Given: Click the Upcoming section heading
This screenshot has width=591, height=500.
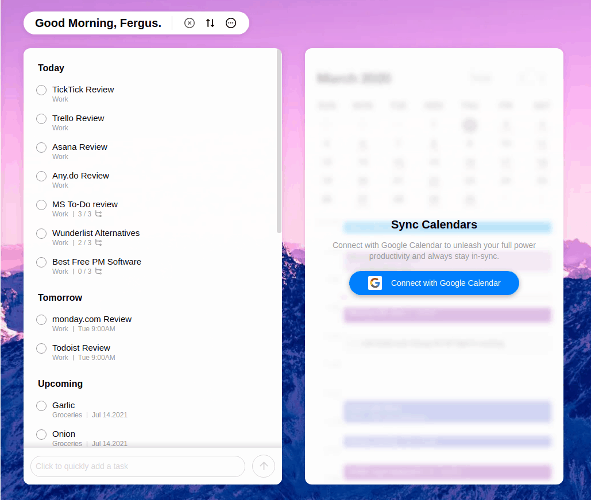Looking at the screenshot, I should click(60, 384).
